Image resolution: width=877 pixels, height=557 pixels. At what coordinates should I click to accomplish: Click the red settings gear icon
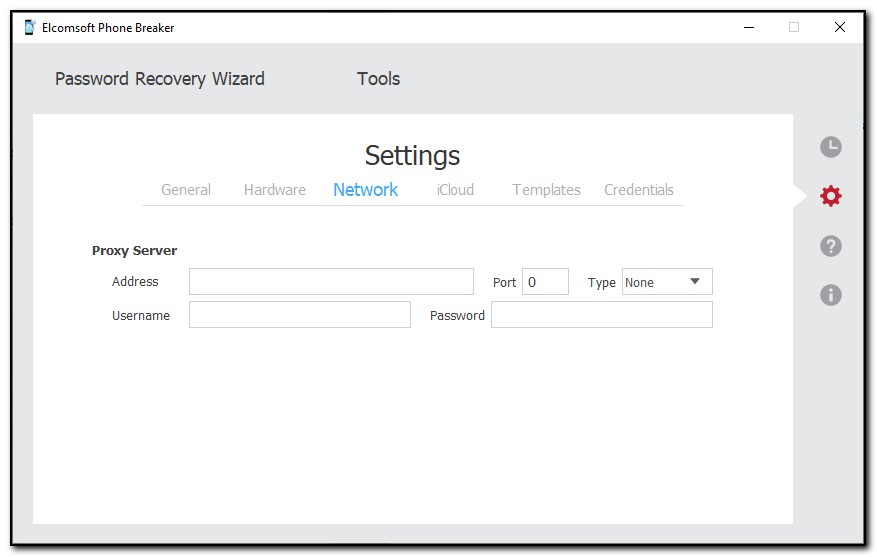click(830, 196)
